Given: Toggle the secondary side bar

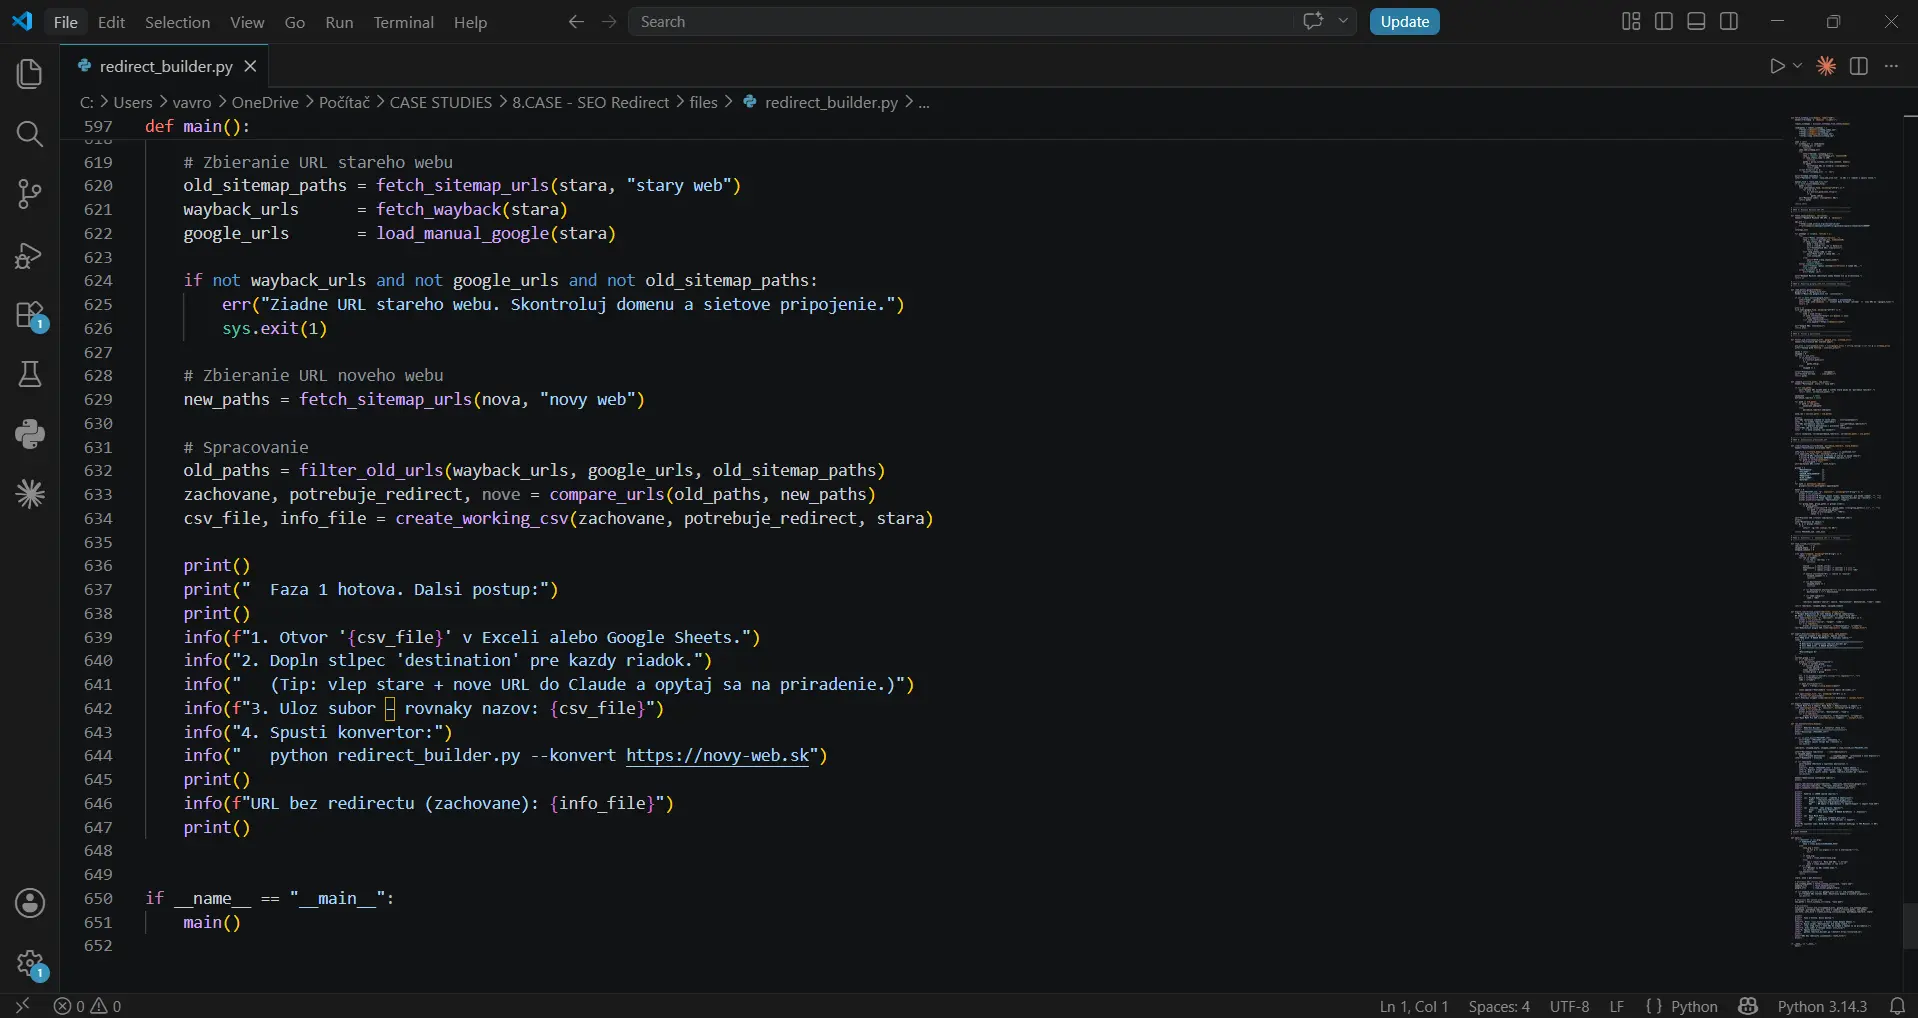Looking at the screenshot, I should click(x=1729, y=22).
